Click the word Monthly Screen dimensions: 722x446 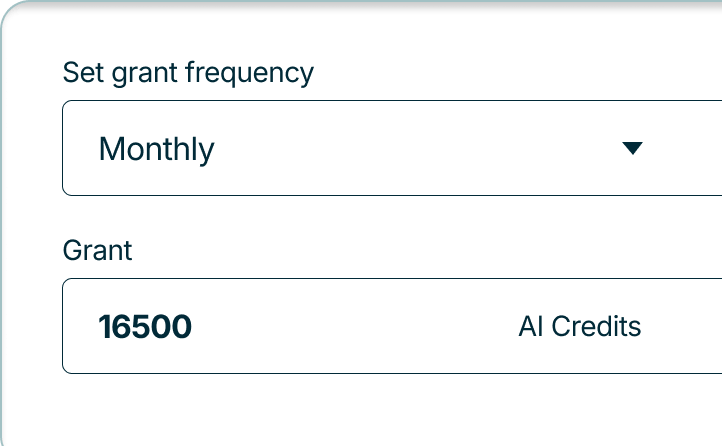point(157,150)
